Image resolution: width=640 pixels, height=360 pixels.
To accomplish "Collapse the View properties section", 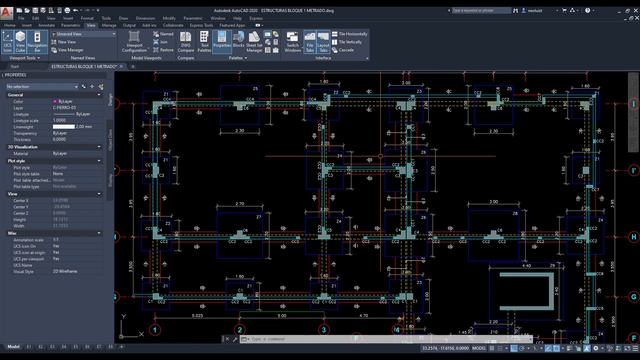I will [99, 194].
